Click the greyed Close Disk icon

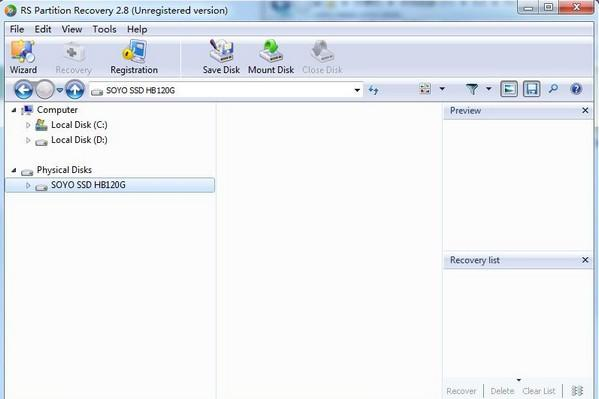point(322,57)
